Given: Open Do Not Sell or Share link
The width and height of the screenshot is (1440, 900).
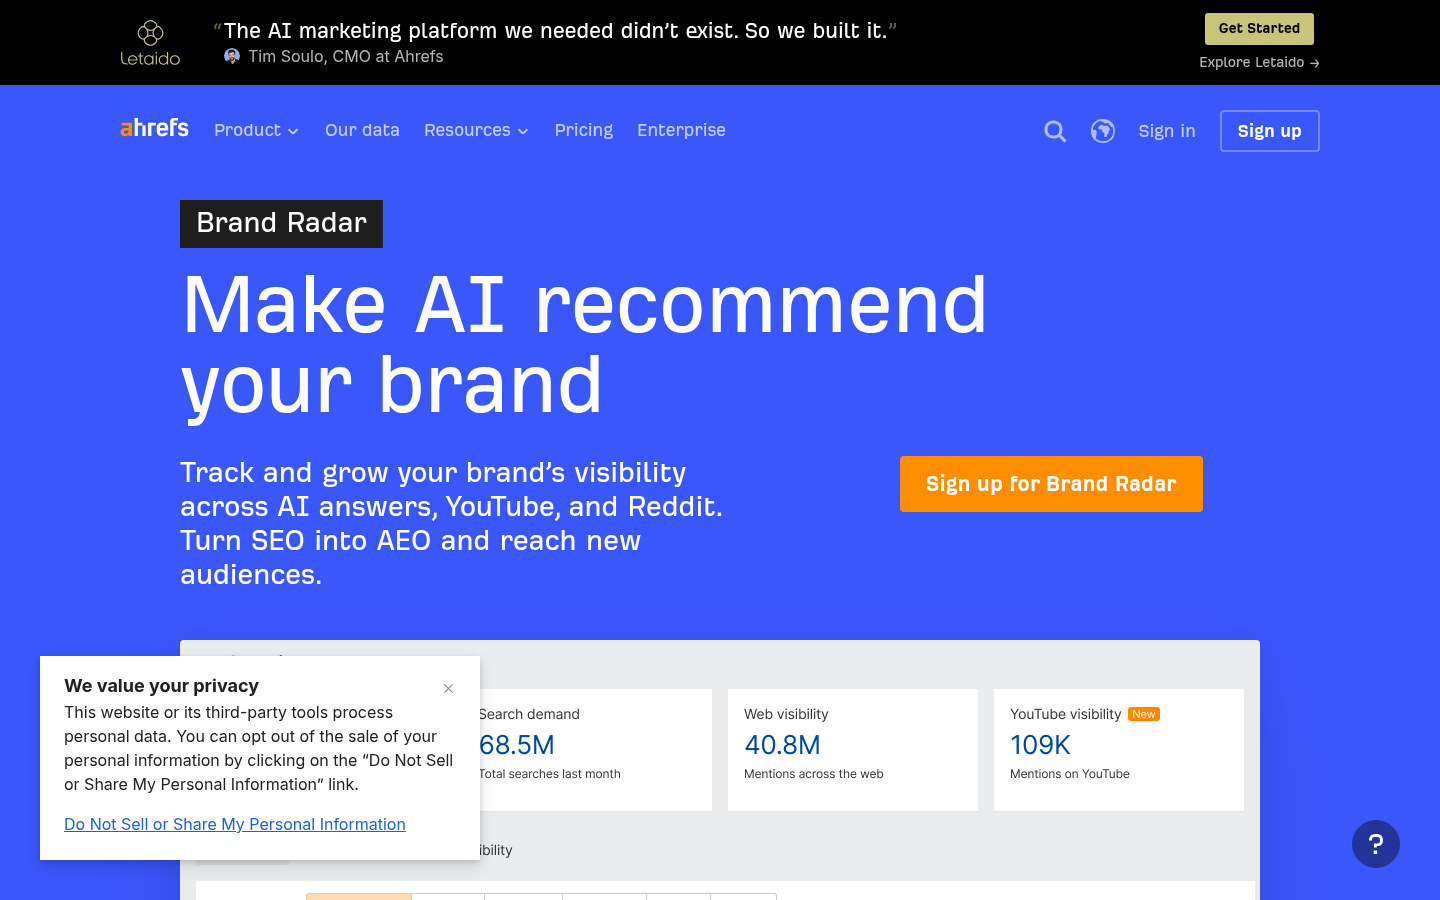Looking at the screenshot, I should click(235, 824).
